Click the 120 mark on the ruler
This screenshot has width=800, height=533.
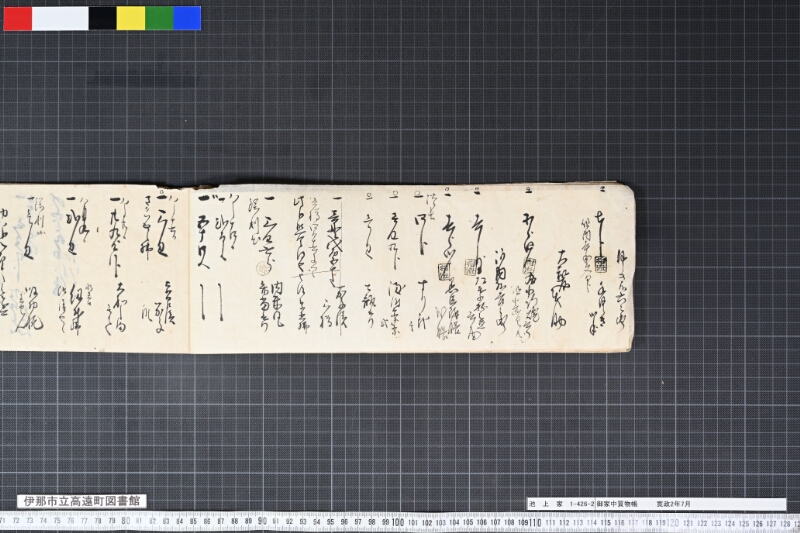[672, 523]
